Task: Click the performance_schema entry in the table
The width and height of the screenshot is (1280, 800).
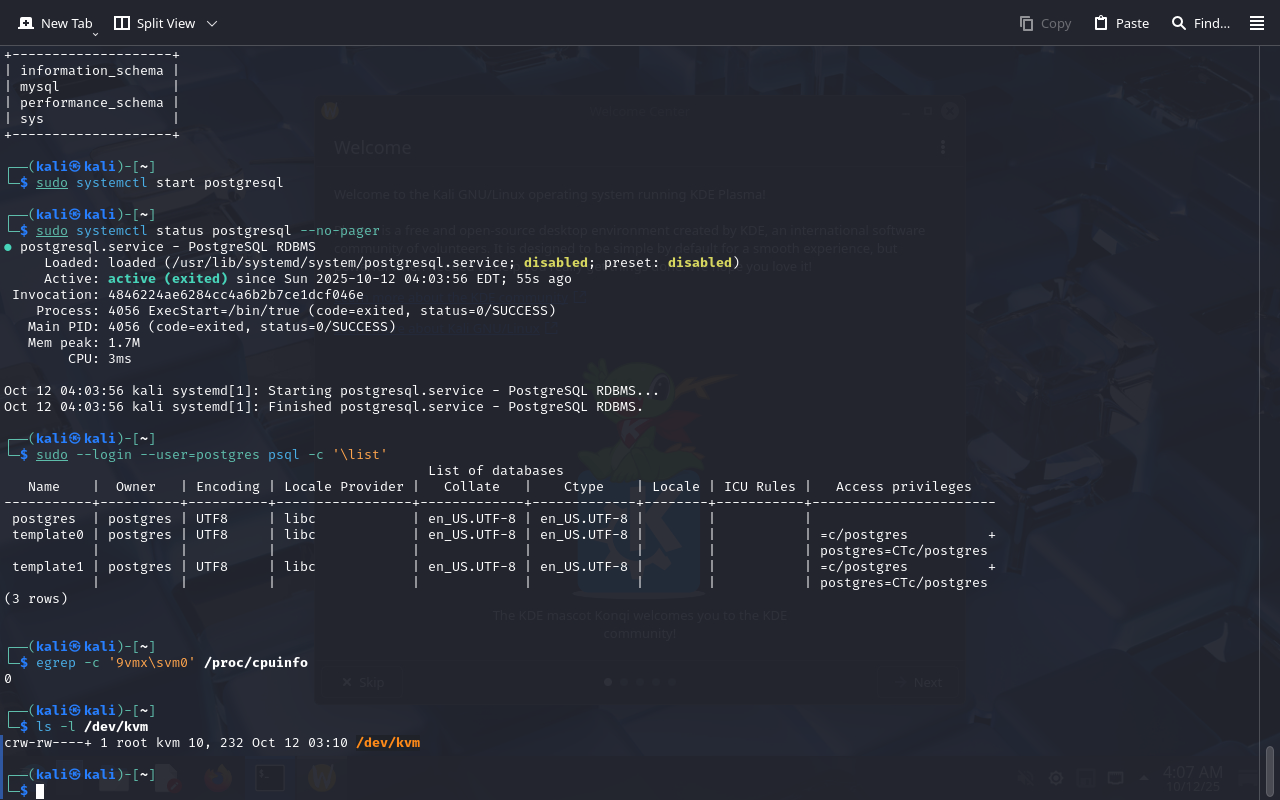Action: click(x=91, y=103)
